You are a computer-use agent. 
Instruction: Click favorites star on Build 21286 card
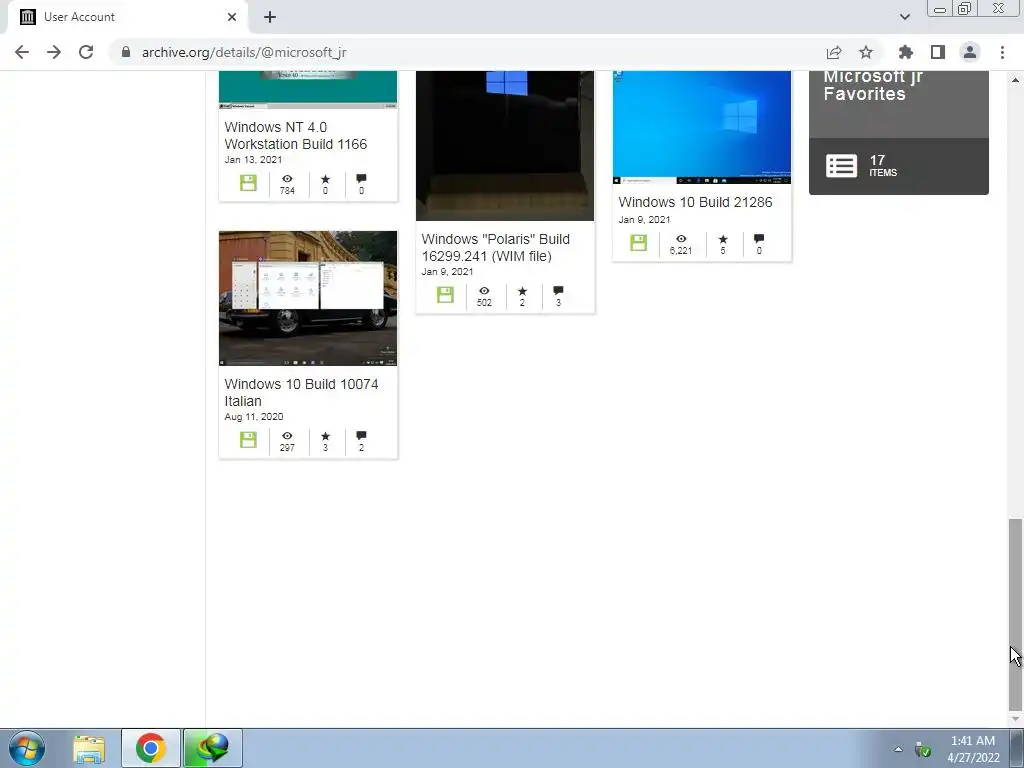tap(722, 239)
